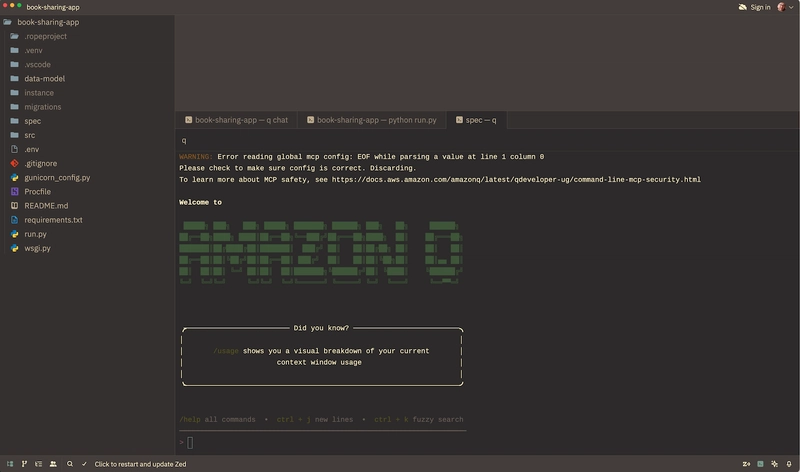Click the diagnostics checkmark icon
Image resolution: width=800 pixels, height=472 pixels.
pyautogui.click(x=84, y=464)
